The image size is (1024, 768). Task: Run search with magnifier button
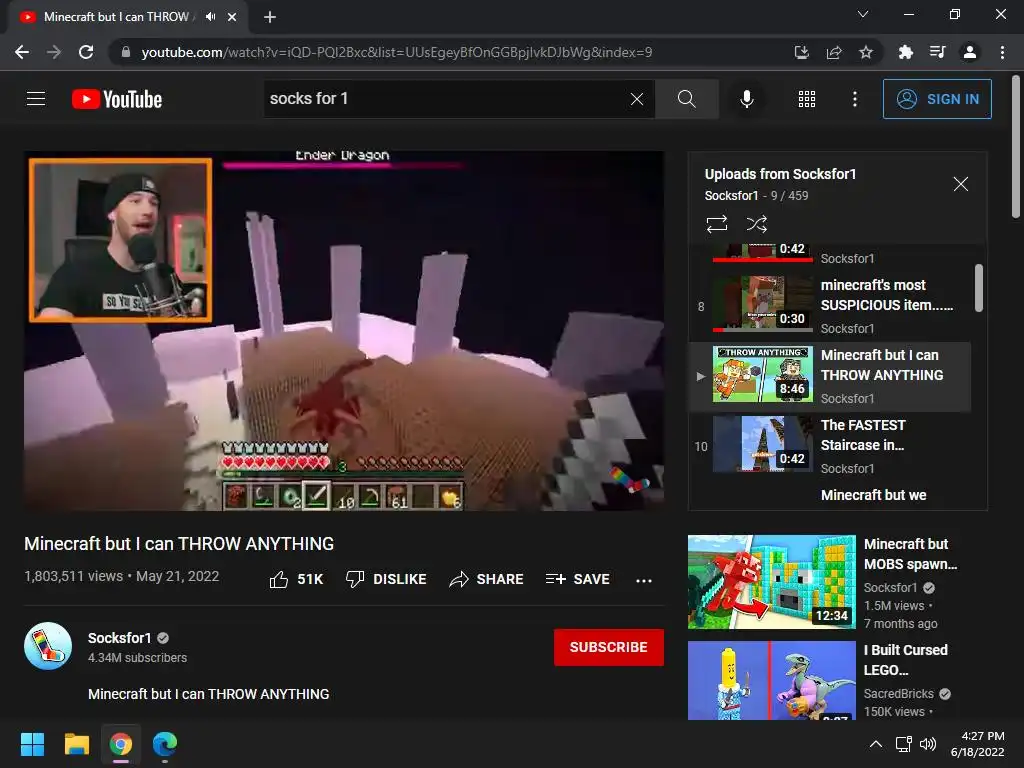click(x=686, y=99)
